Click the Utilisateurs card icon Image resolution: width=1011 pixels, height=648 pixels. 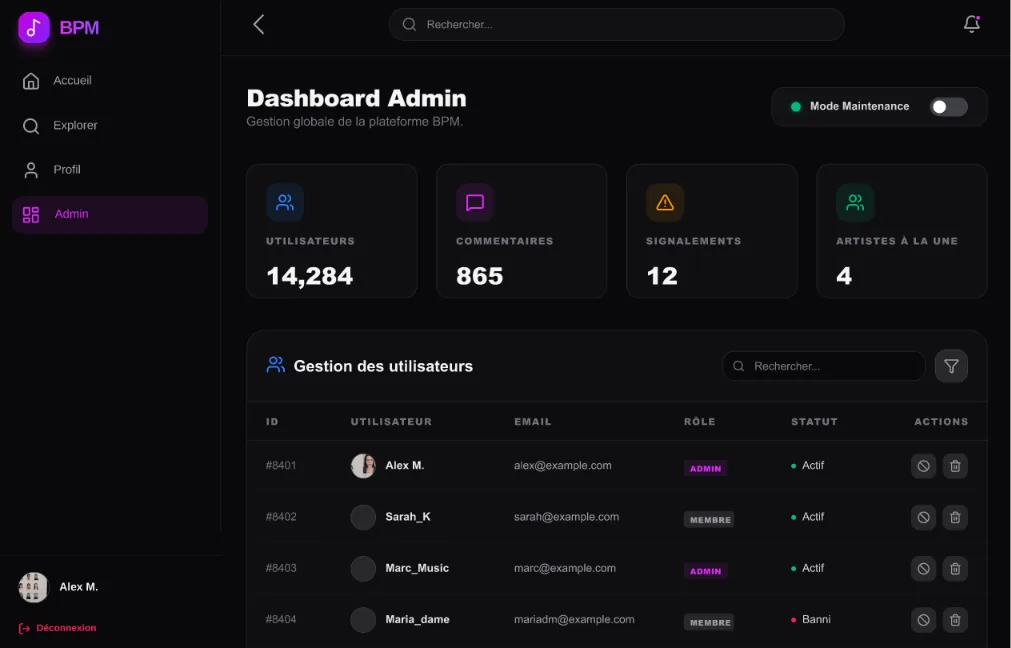(x=285, y=202)
